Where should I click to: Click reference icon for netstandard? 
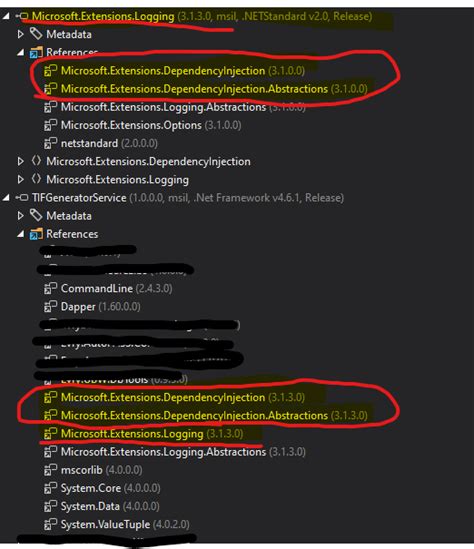(x=50, y=143)
